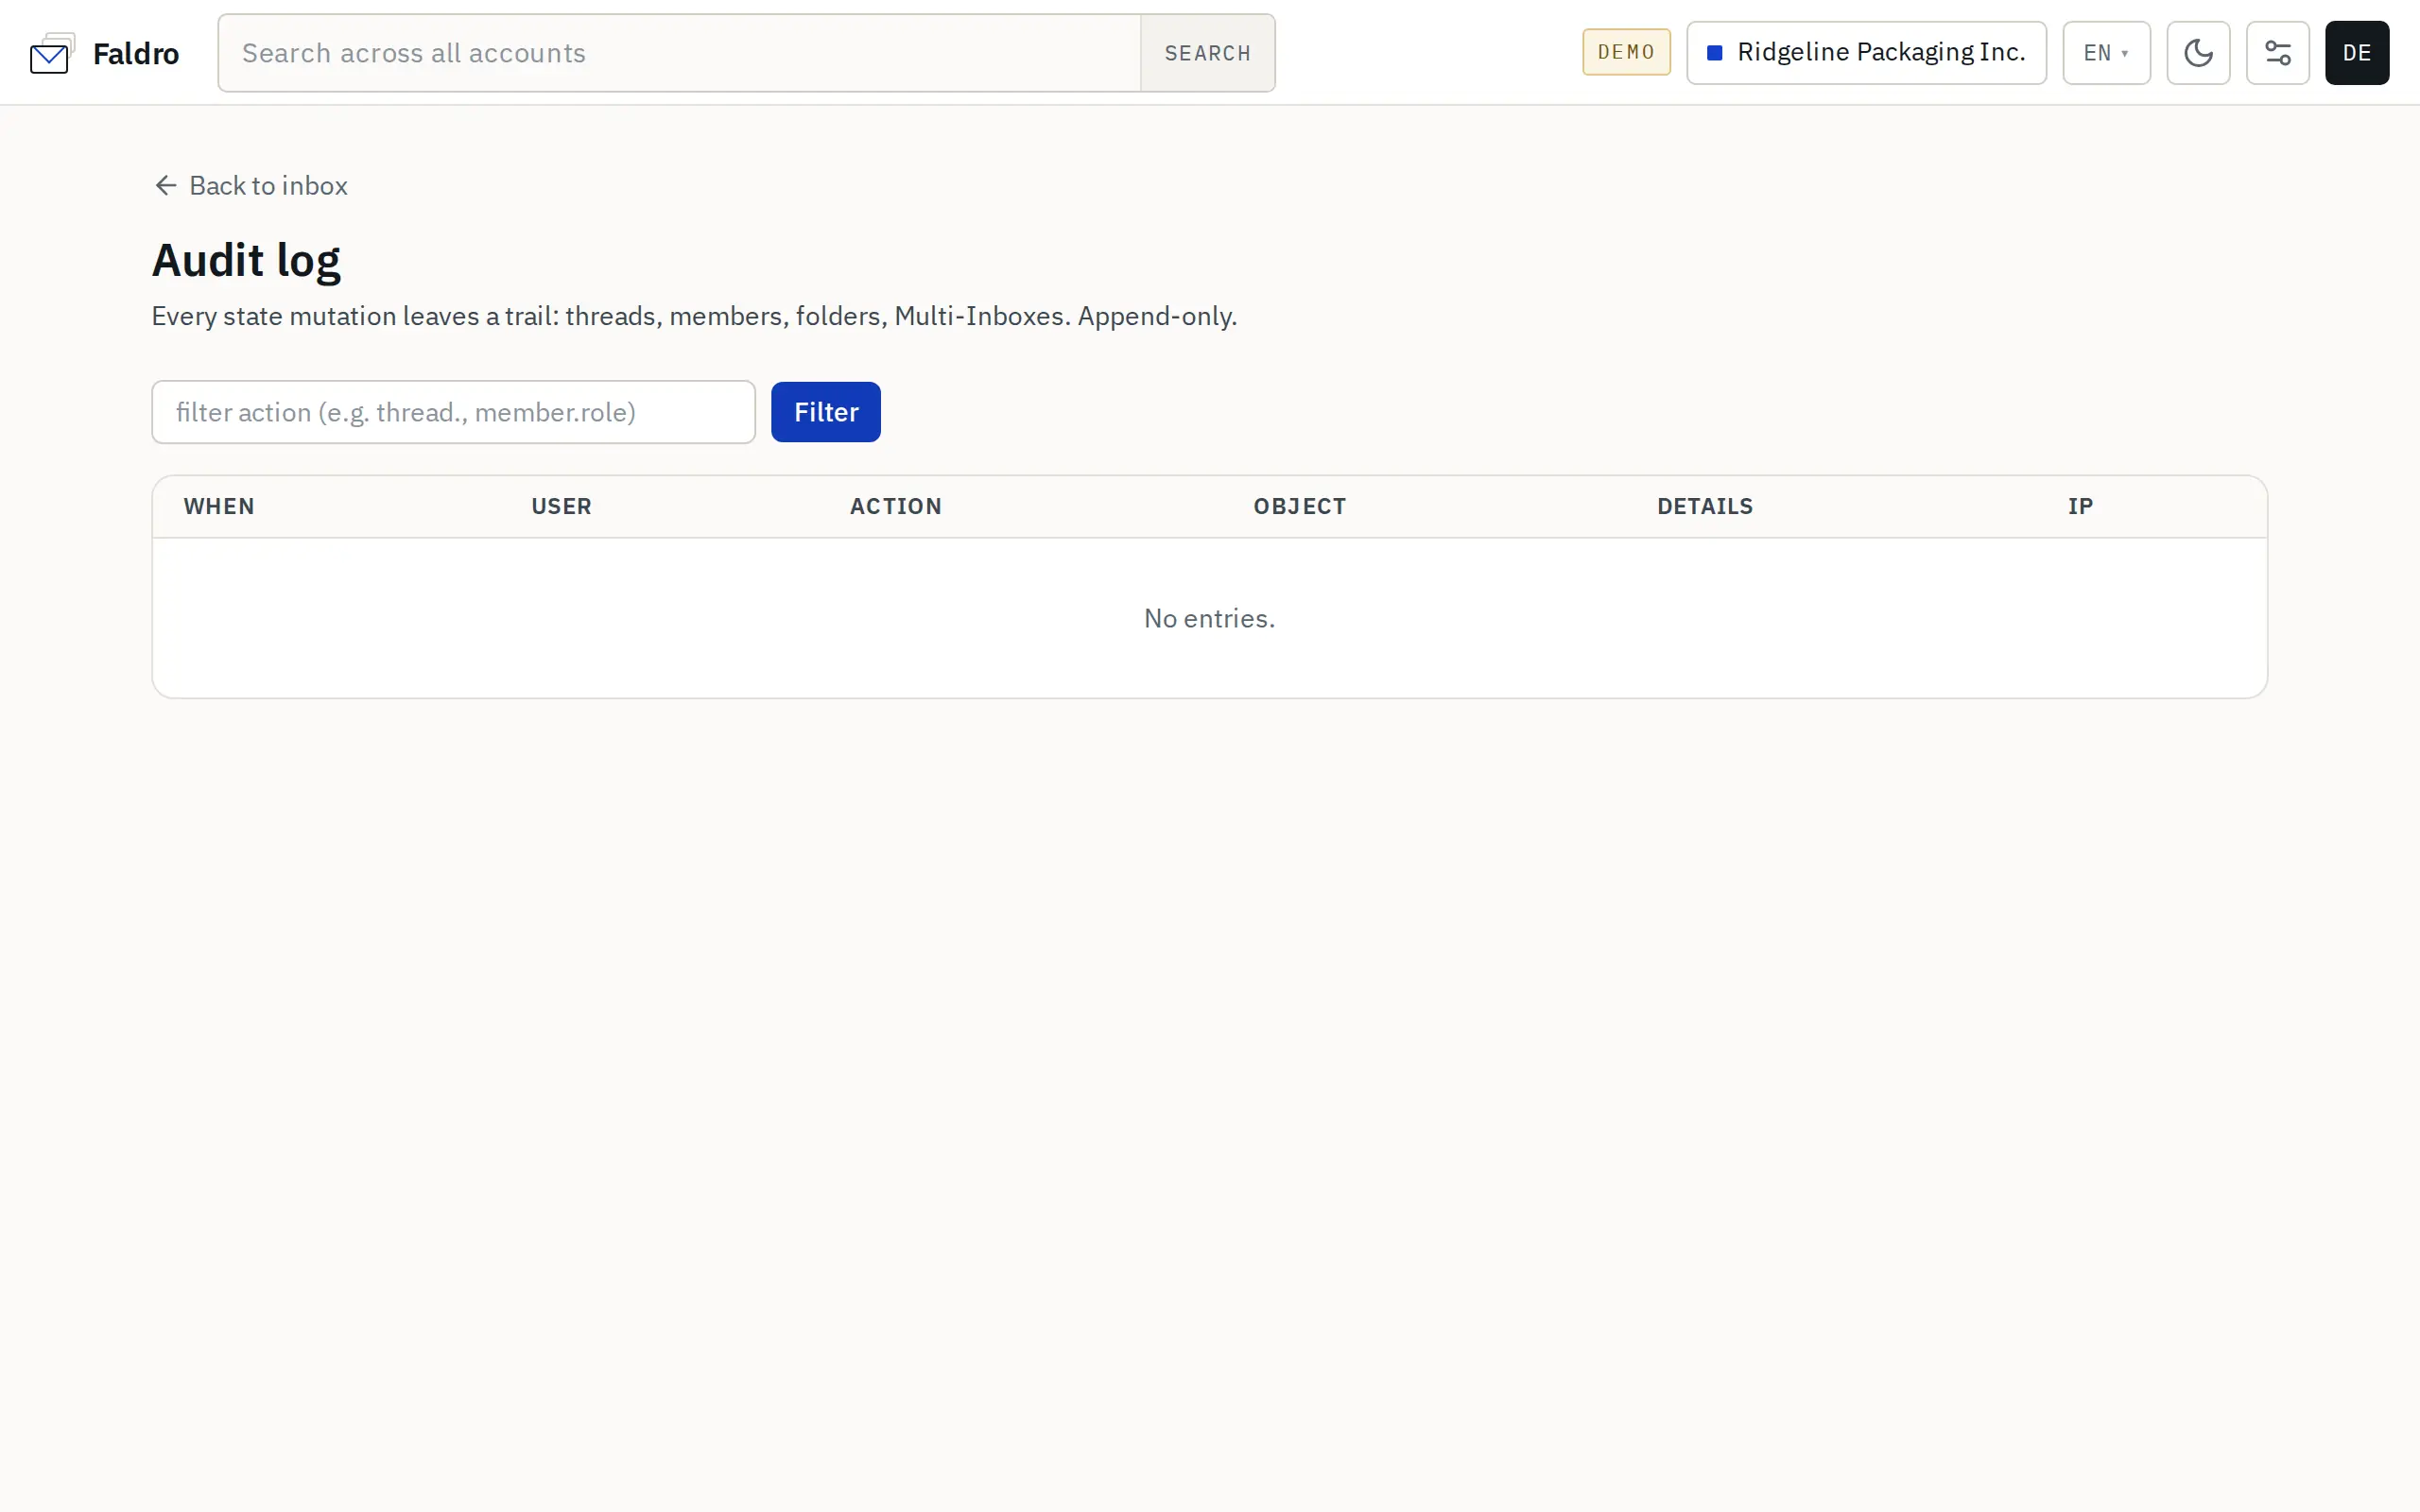Focus the filter action input field
2420x1512 pixels.
tap(453, 412)
